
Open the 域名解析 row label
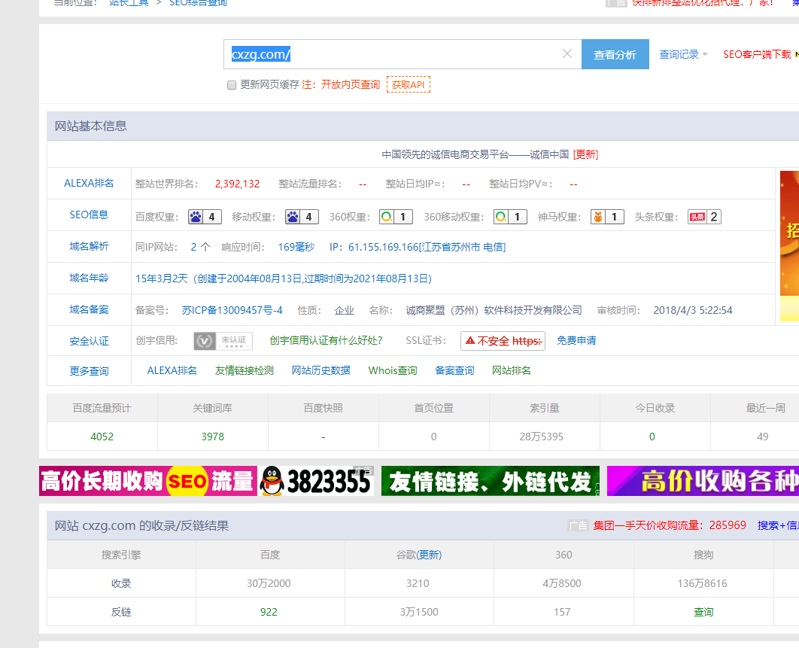tap(89, 247)
